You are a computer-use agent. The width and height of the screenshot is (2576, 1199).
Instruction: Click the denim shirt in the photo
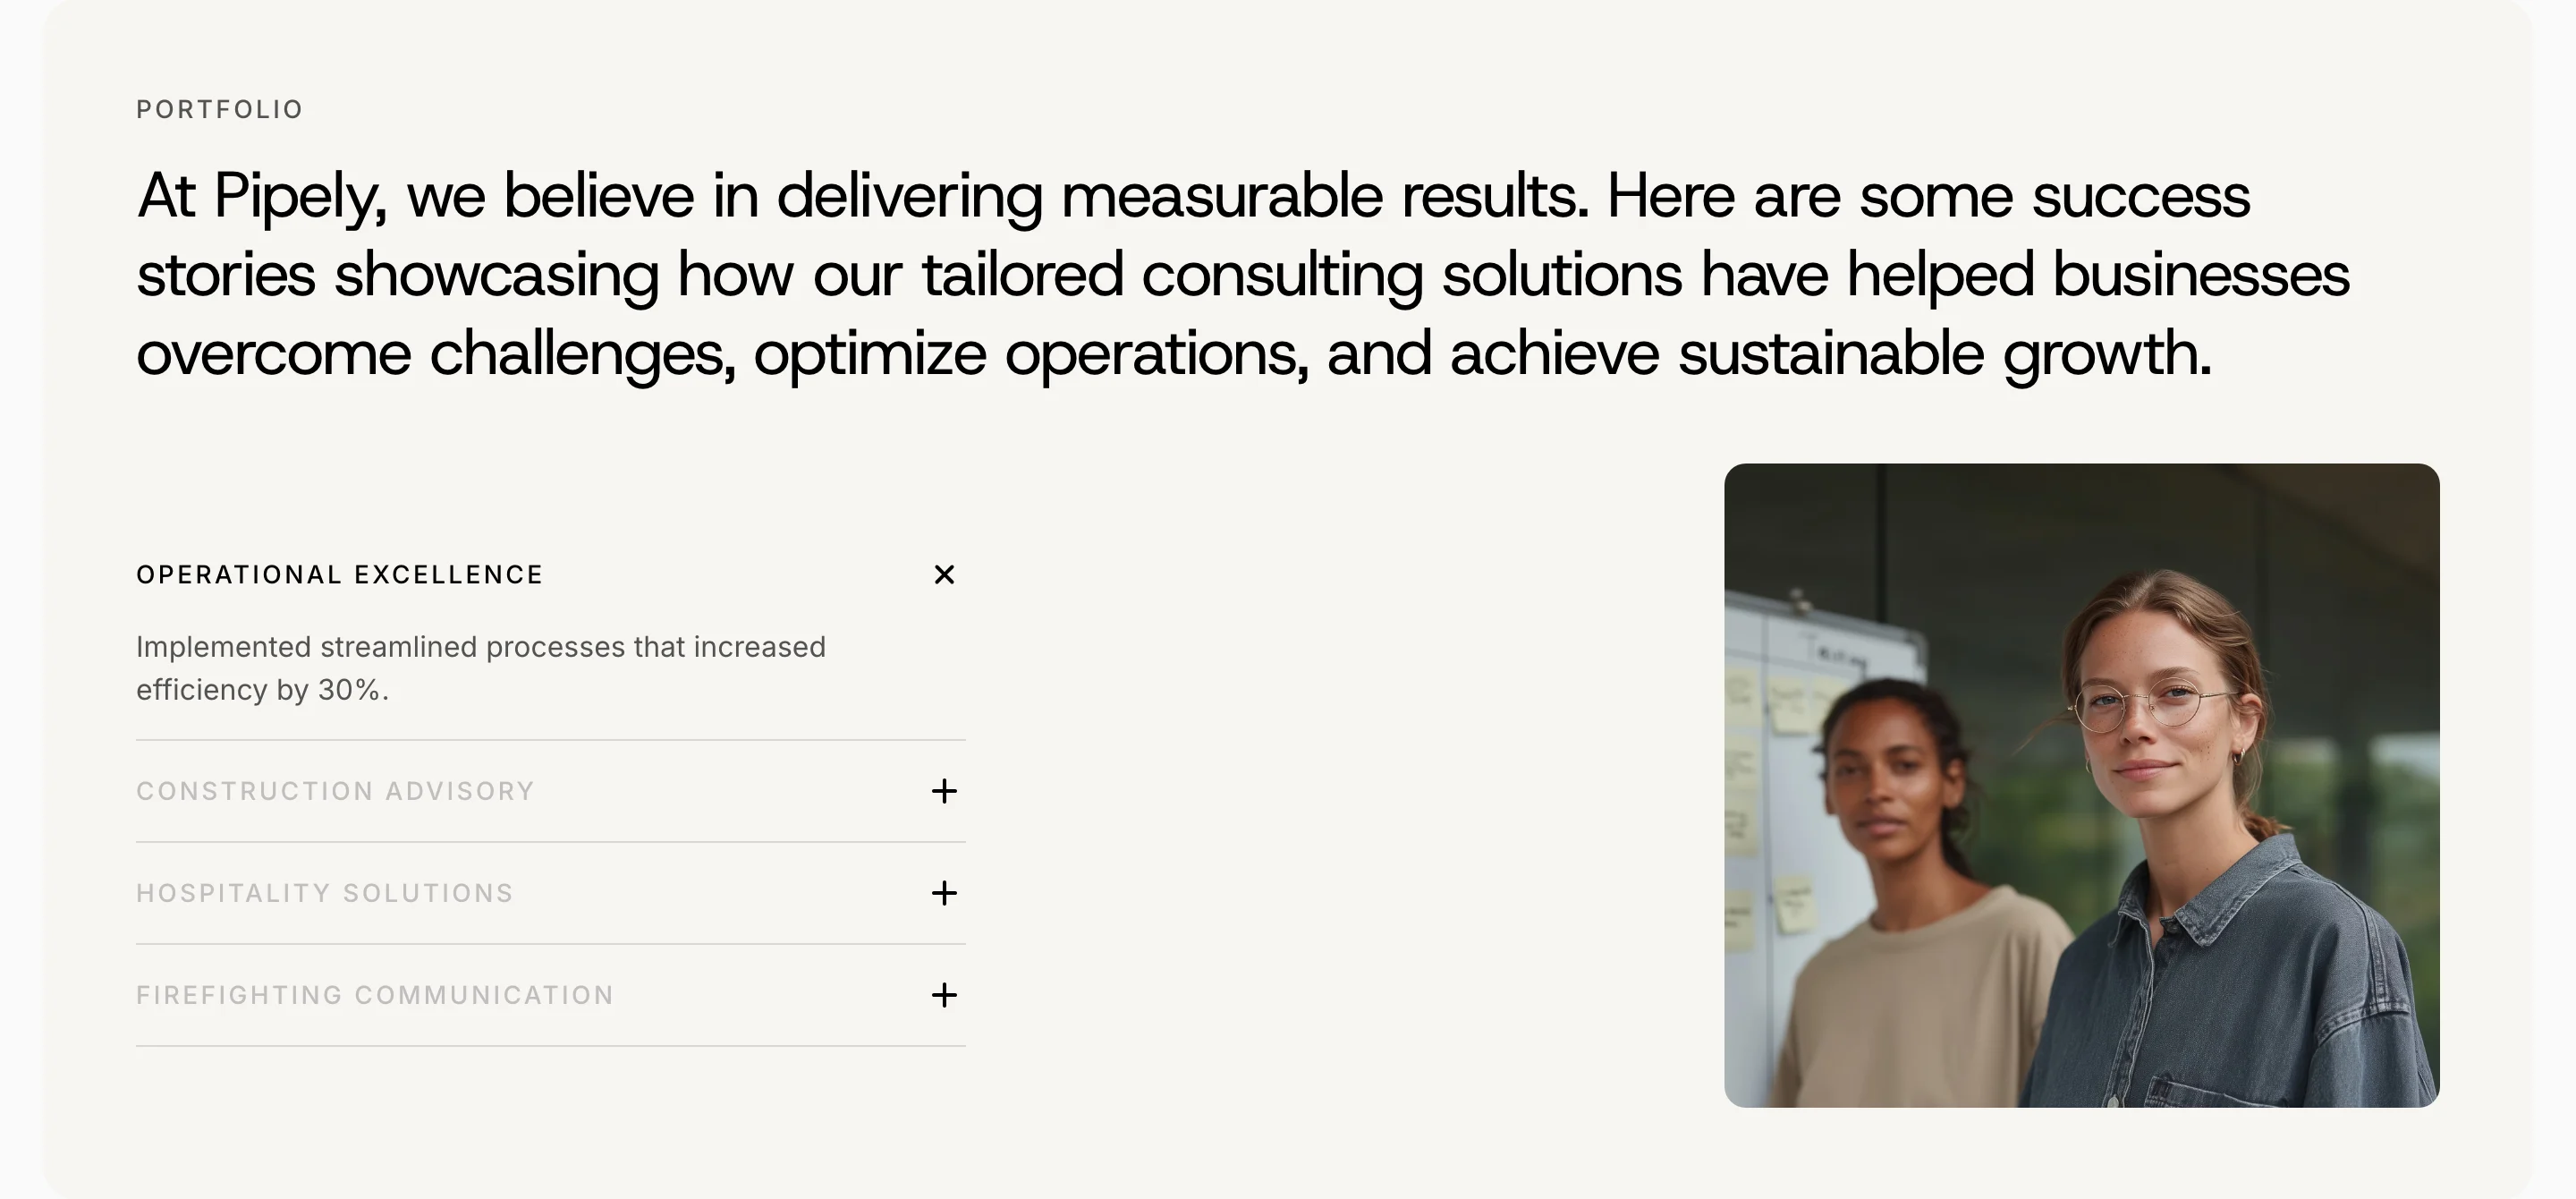click(x=2230, y=990)
